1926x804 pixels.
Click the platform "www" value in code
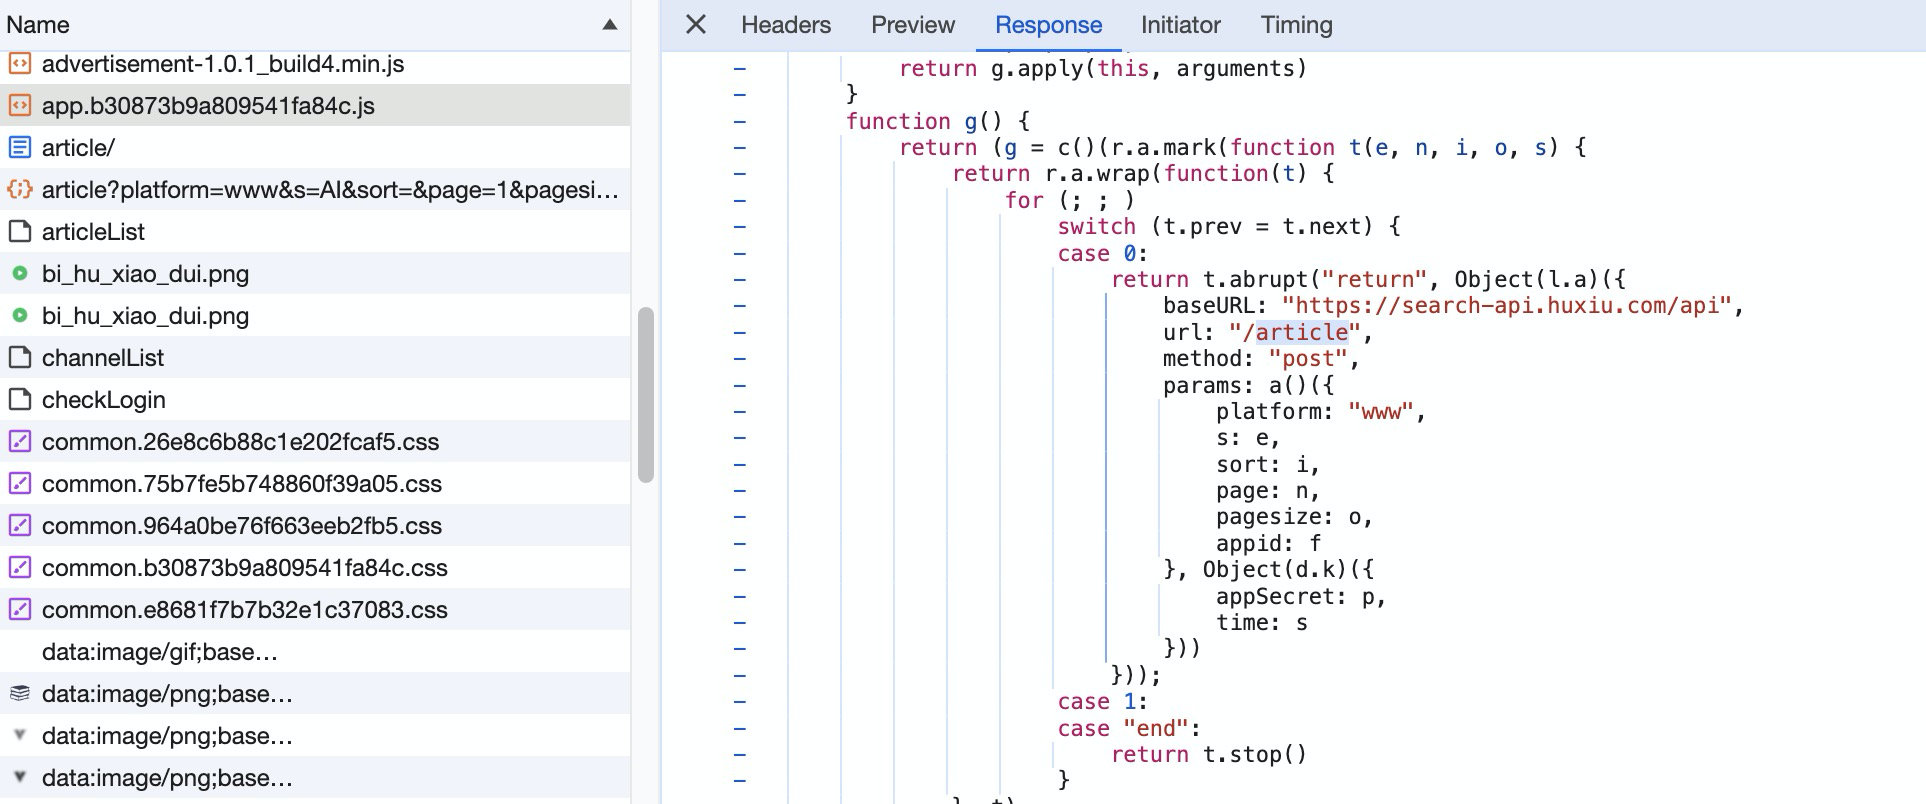(x=1381, y=412)
